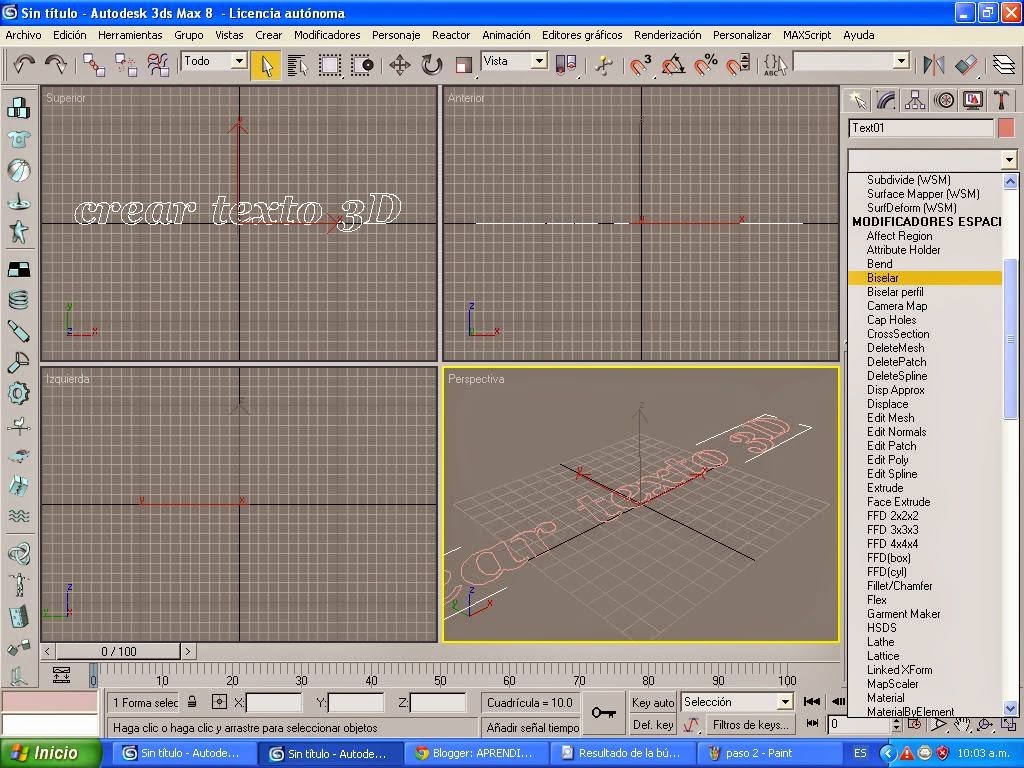Click the Text01 object name field
Viewport: 1024px width, 768px height.
click(x=920, y=128)
